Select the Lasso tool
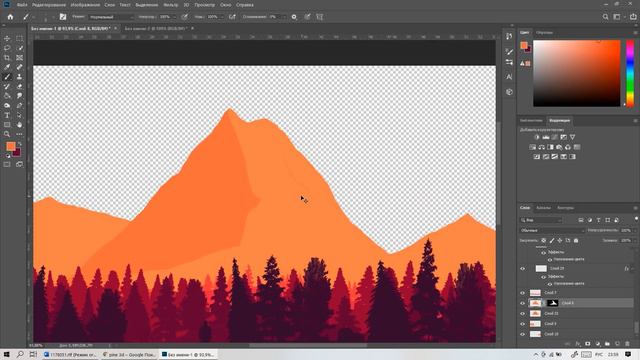This screenshot has width=640, height=360. (7, 48)
